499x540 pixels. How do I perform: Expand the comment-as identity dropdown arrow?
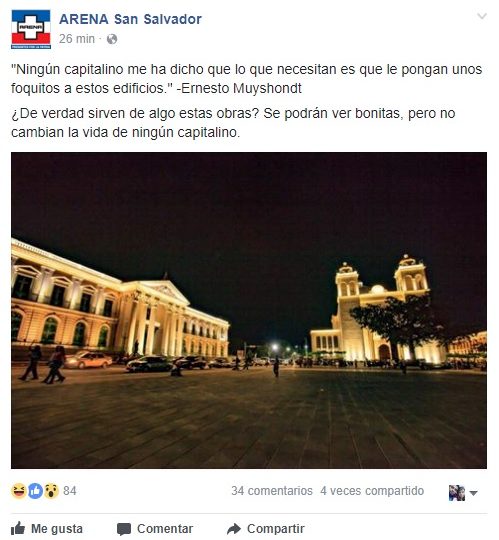[x=474, y=493]
